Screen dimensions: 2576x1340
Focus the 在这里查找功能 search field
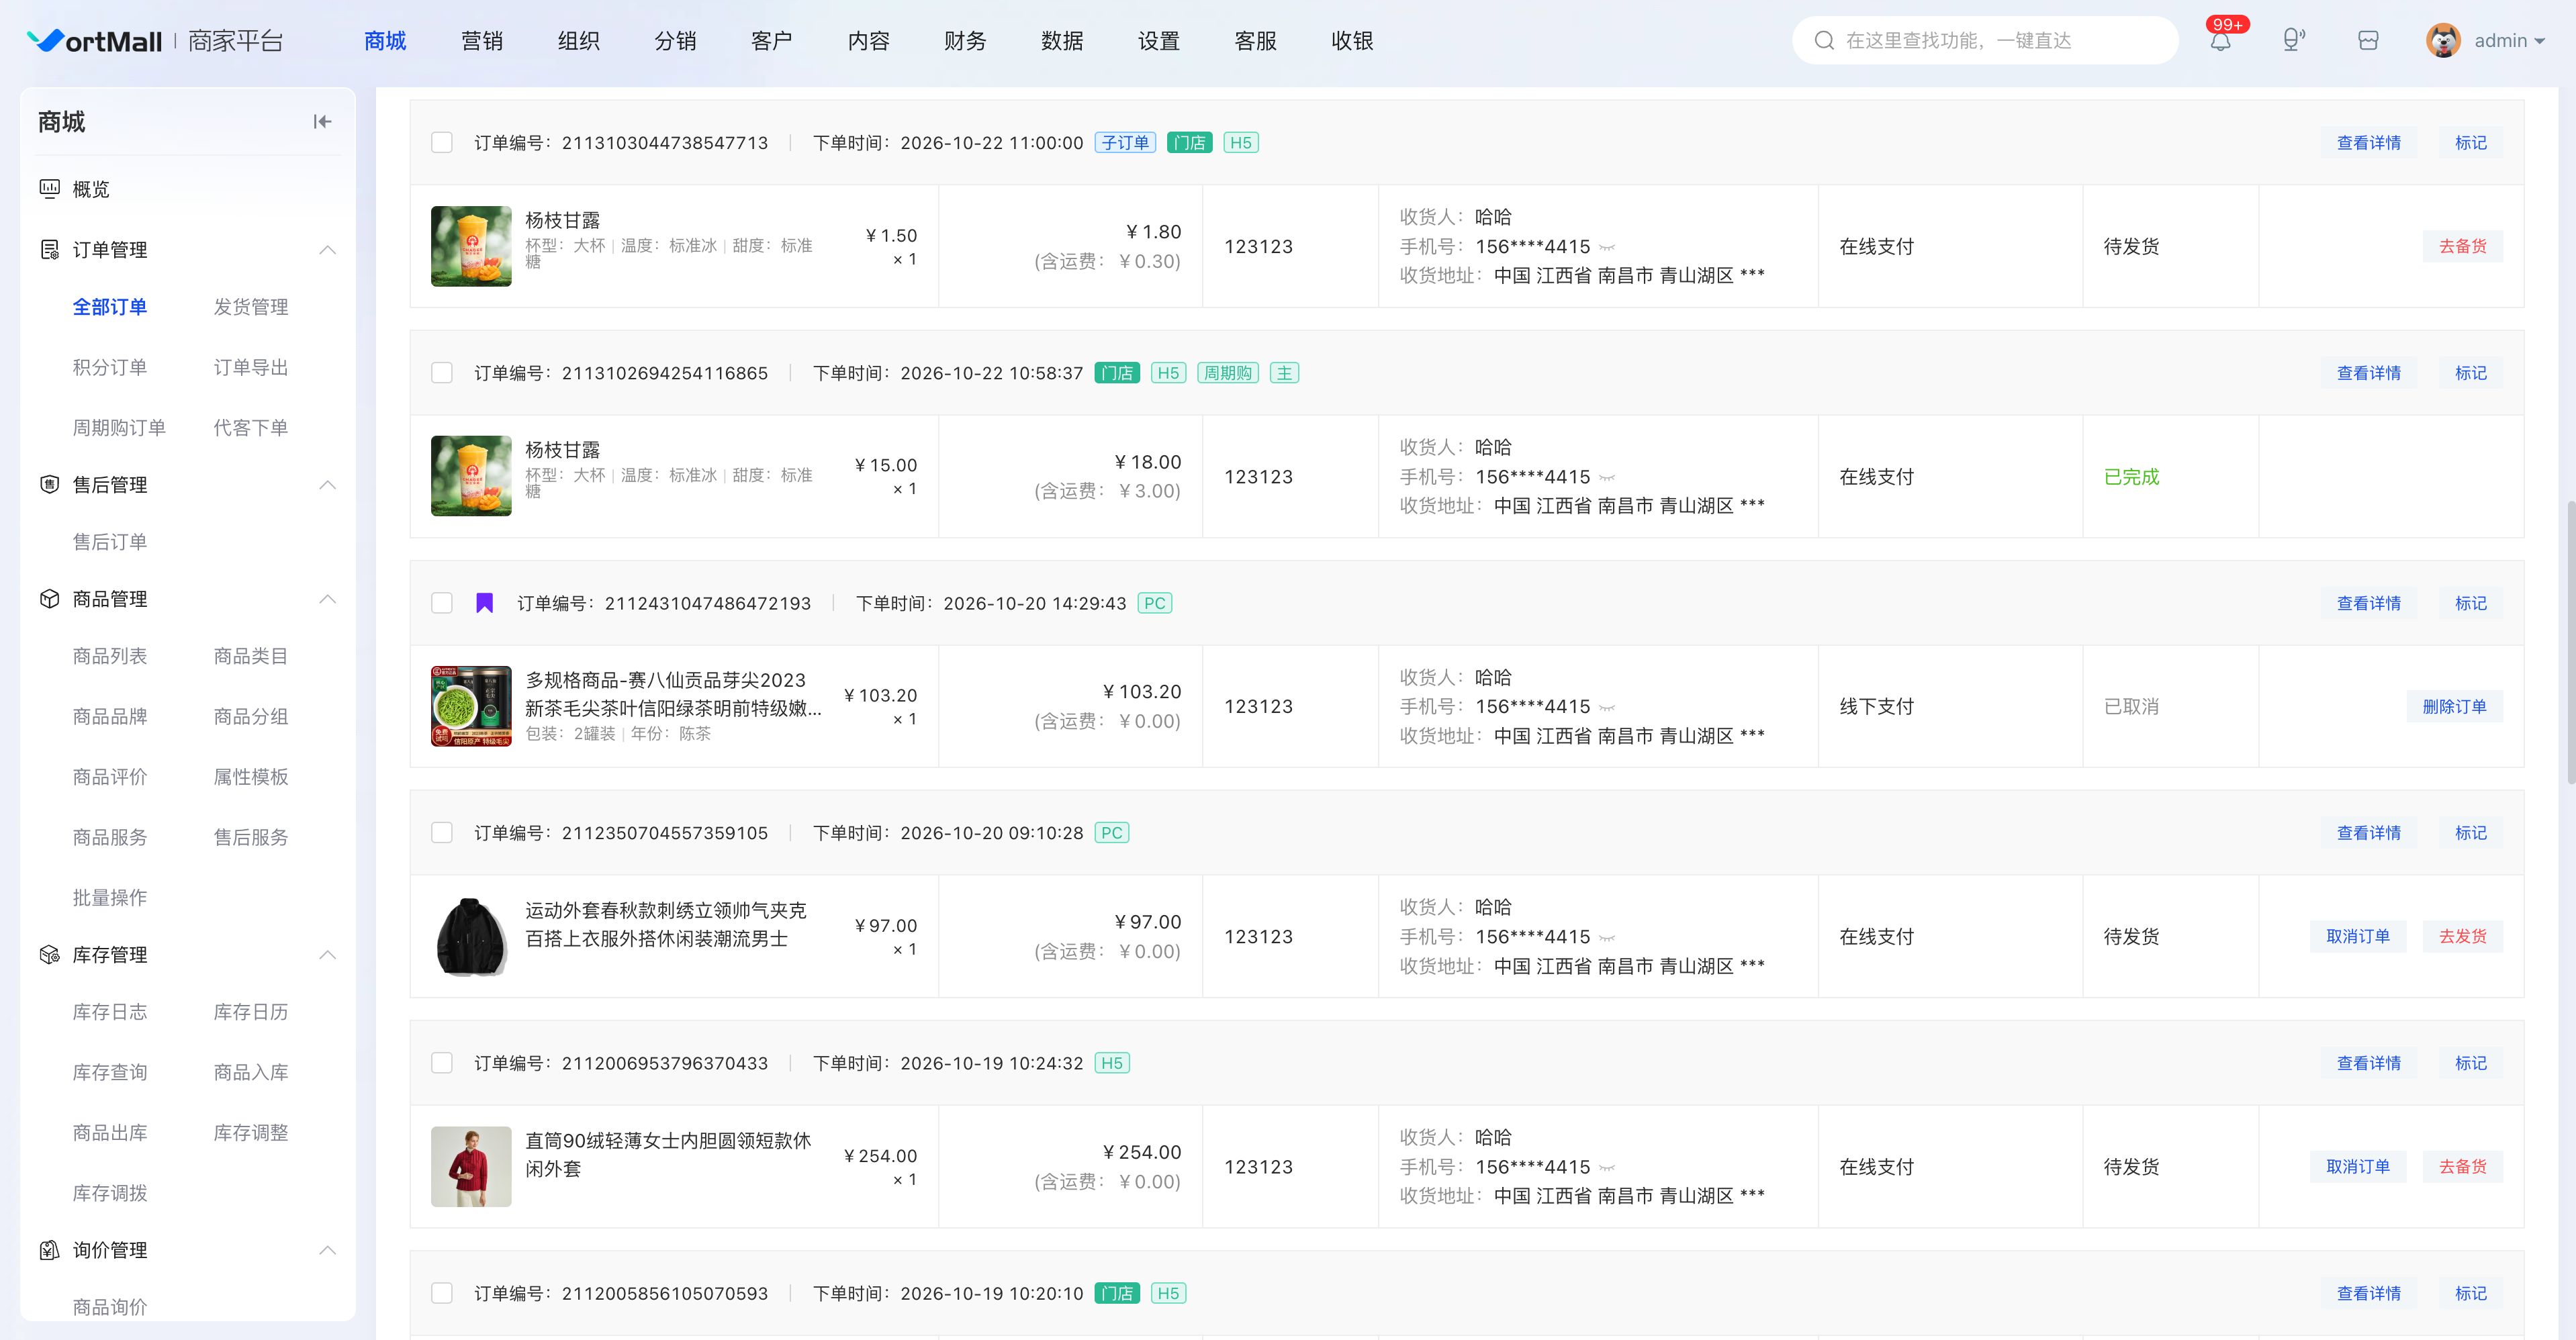pos(1985,40)
